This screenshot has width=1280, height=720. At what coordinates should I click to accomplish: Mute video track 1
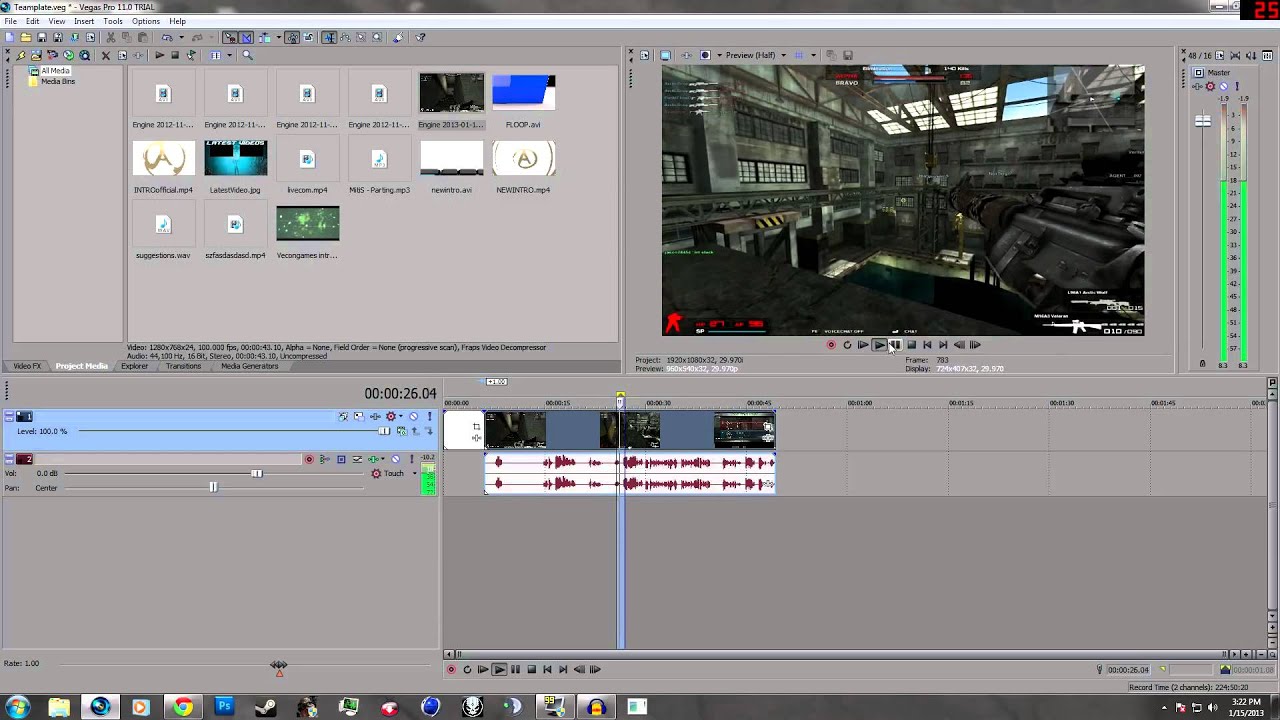(413, 416)
